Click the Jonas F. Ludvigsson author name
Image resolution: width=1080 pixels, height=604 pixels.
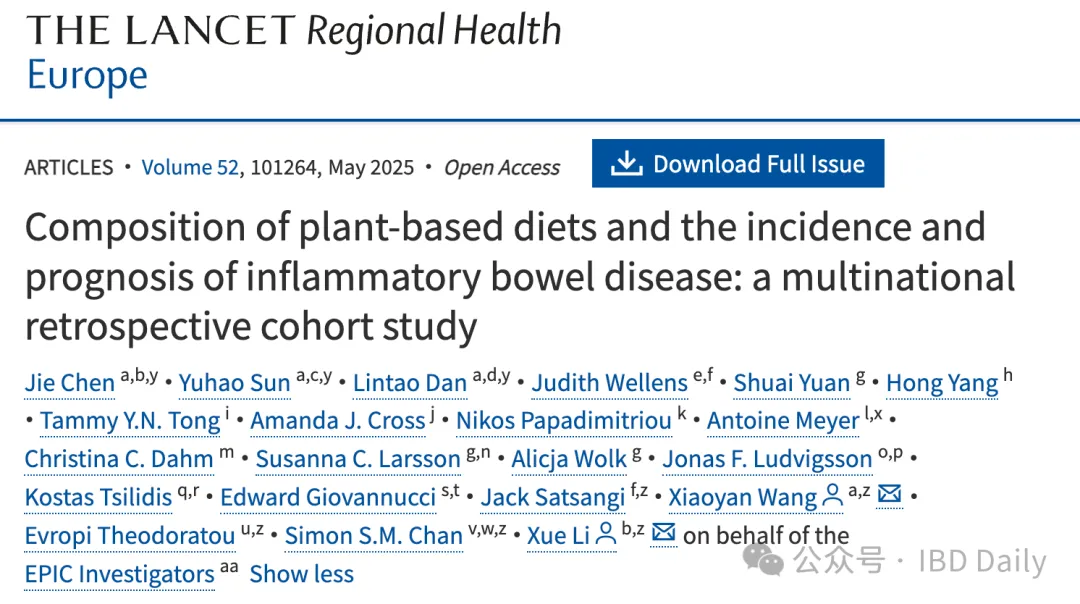[767, 459]
